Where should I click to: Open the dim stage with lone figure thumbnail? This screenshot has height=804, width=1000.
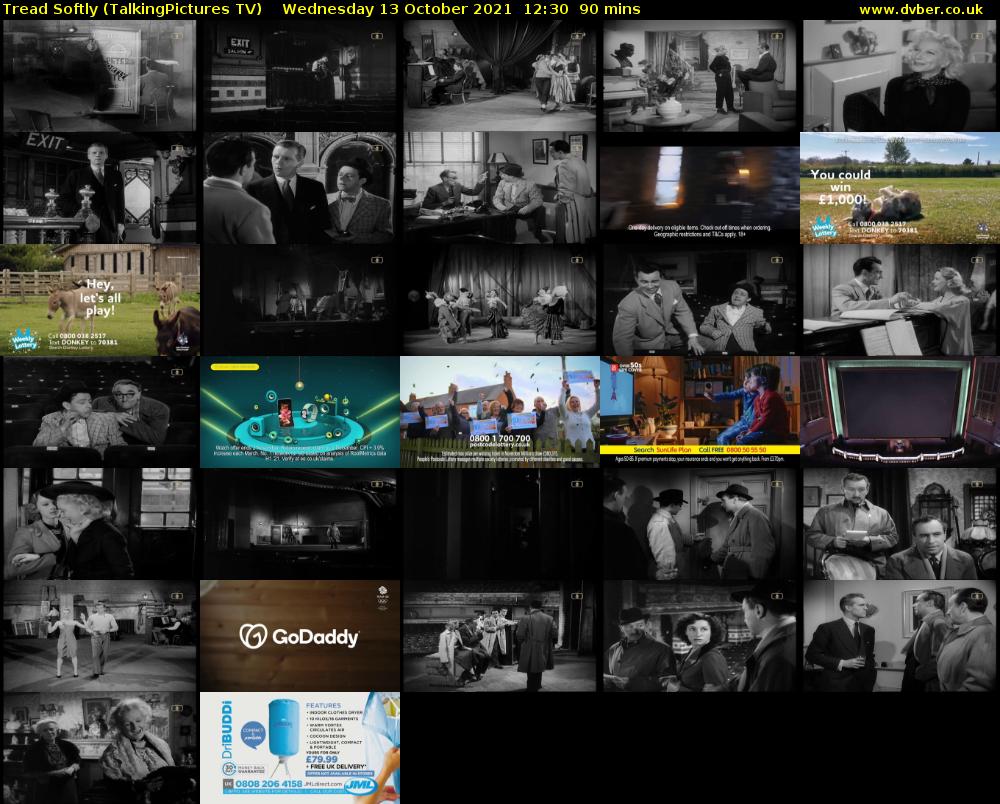point(300,523)
